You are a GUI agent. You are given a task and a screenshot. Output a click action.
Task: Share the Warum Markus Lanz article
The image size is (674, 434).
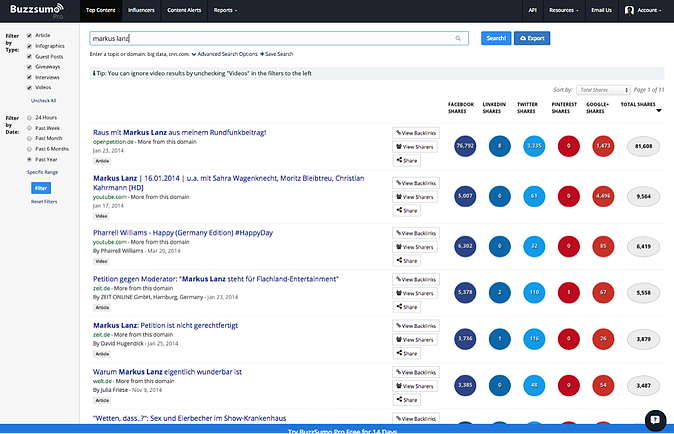click(x=407, y=400)
